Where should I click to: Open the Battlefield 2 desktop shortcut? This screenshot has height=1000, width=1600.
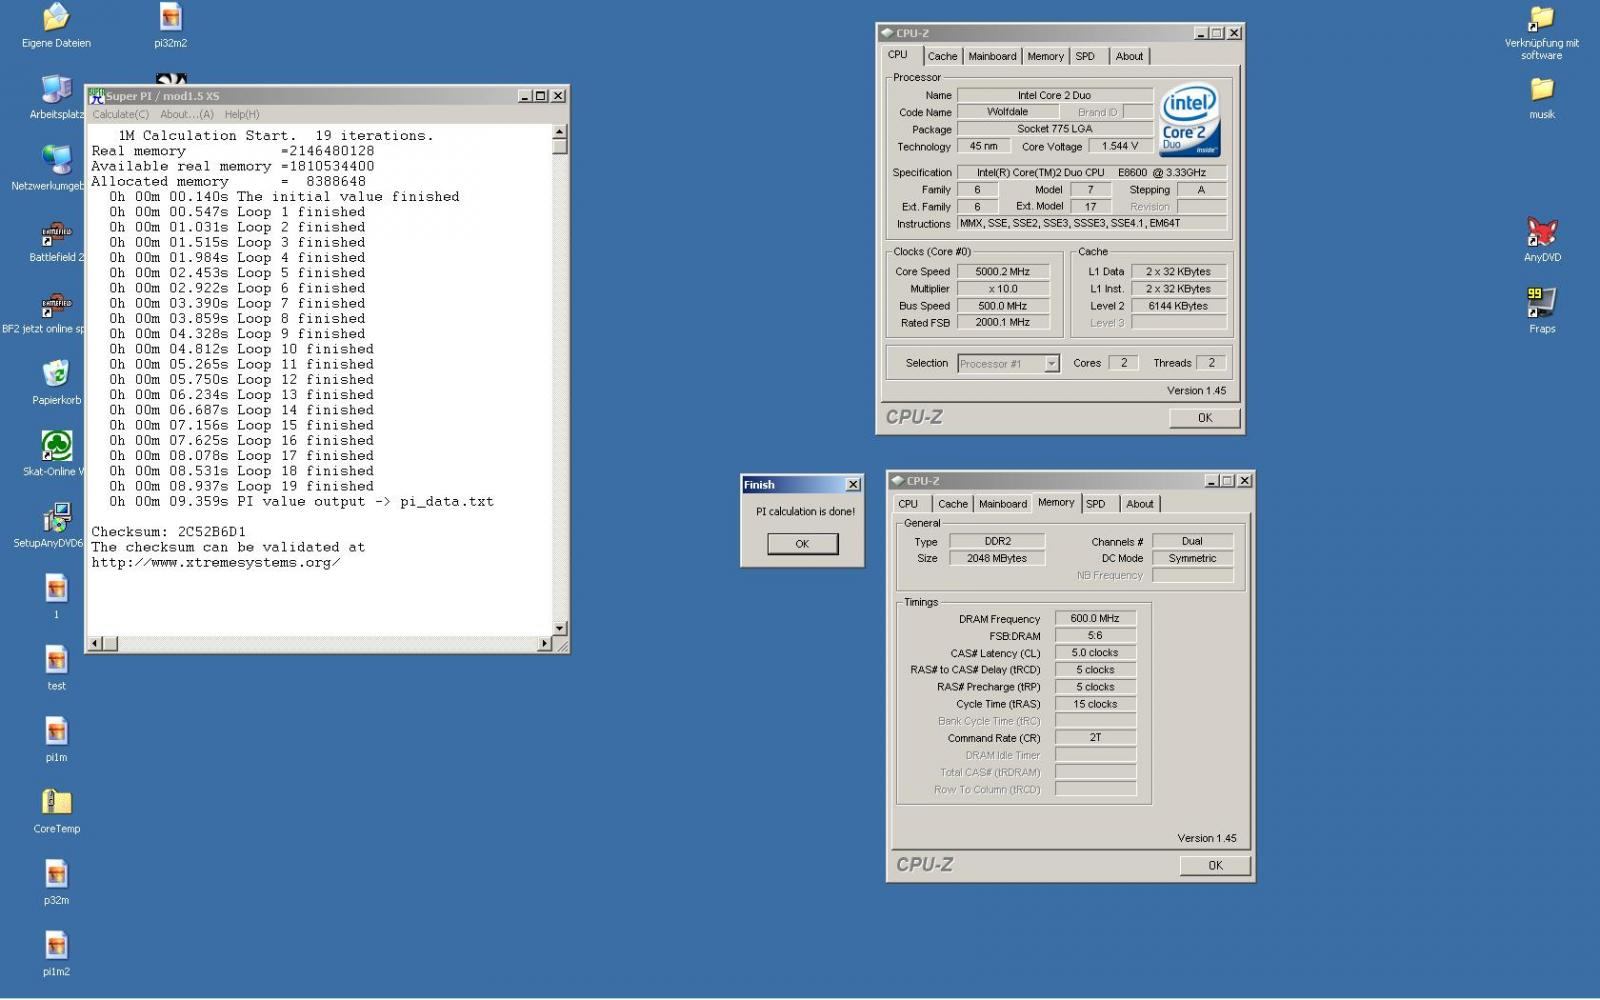pyautogui.click(x=56, y=233)
